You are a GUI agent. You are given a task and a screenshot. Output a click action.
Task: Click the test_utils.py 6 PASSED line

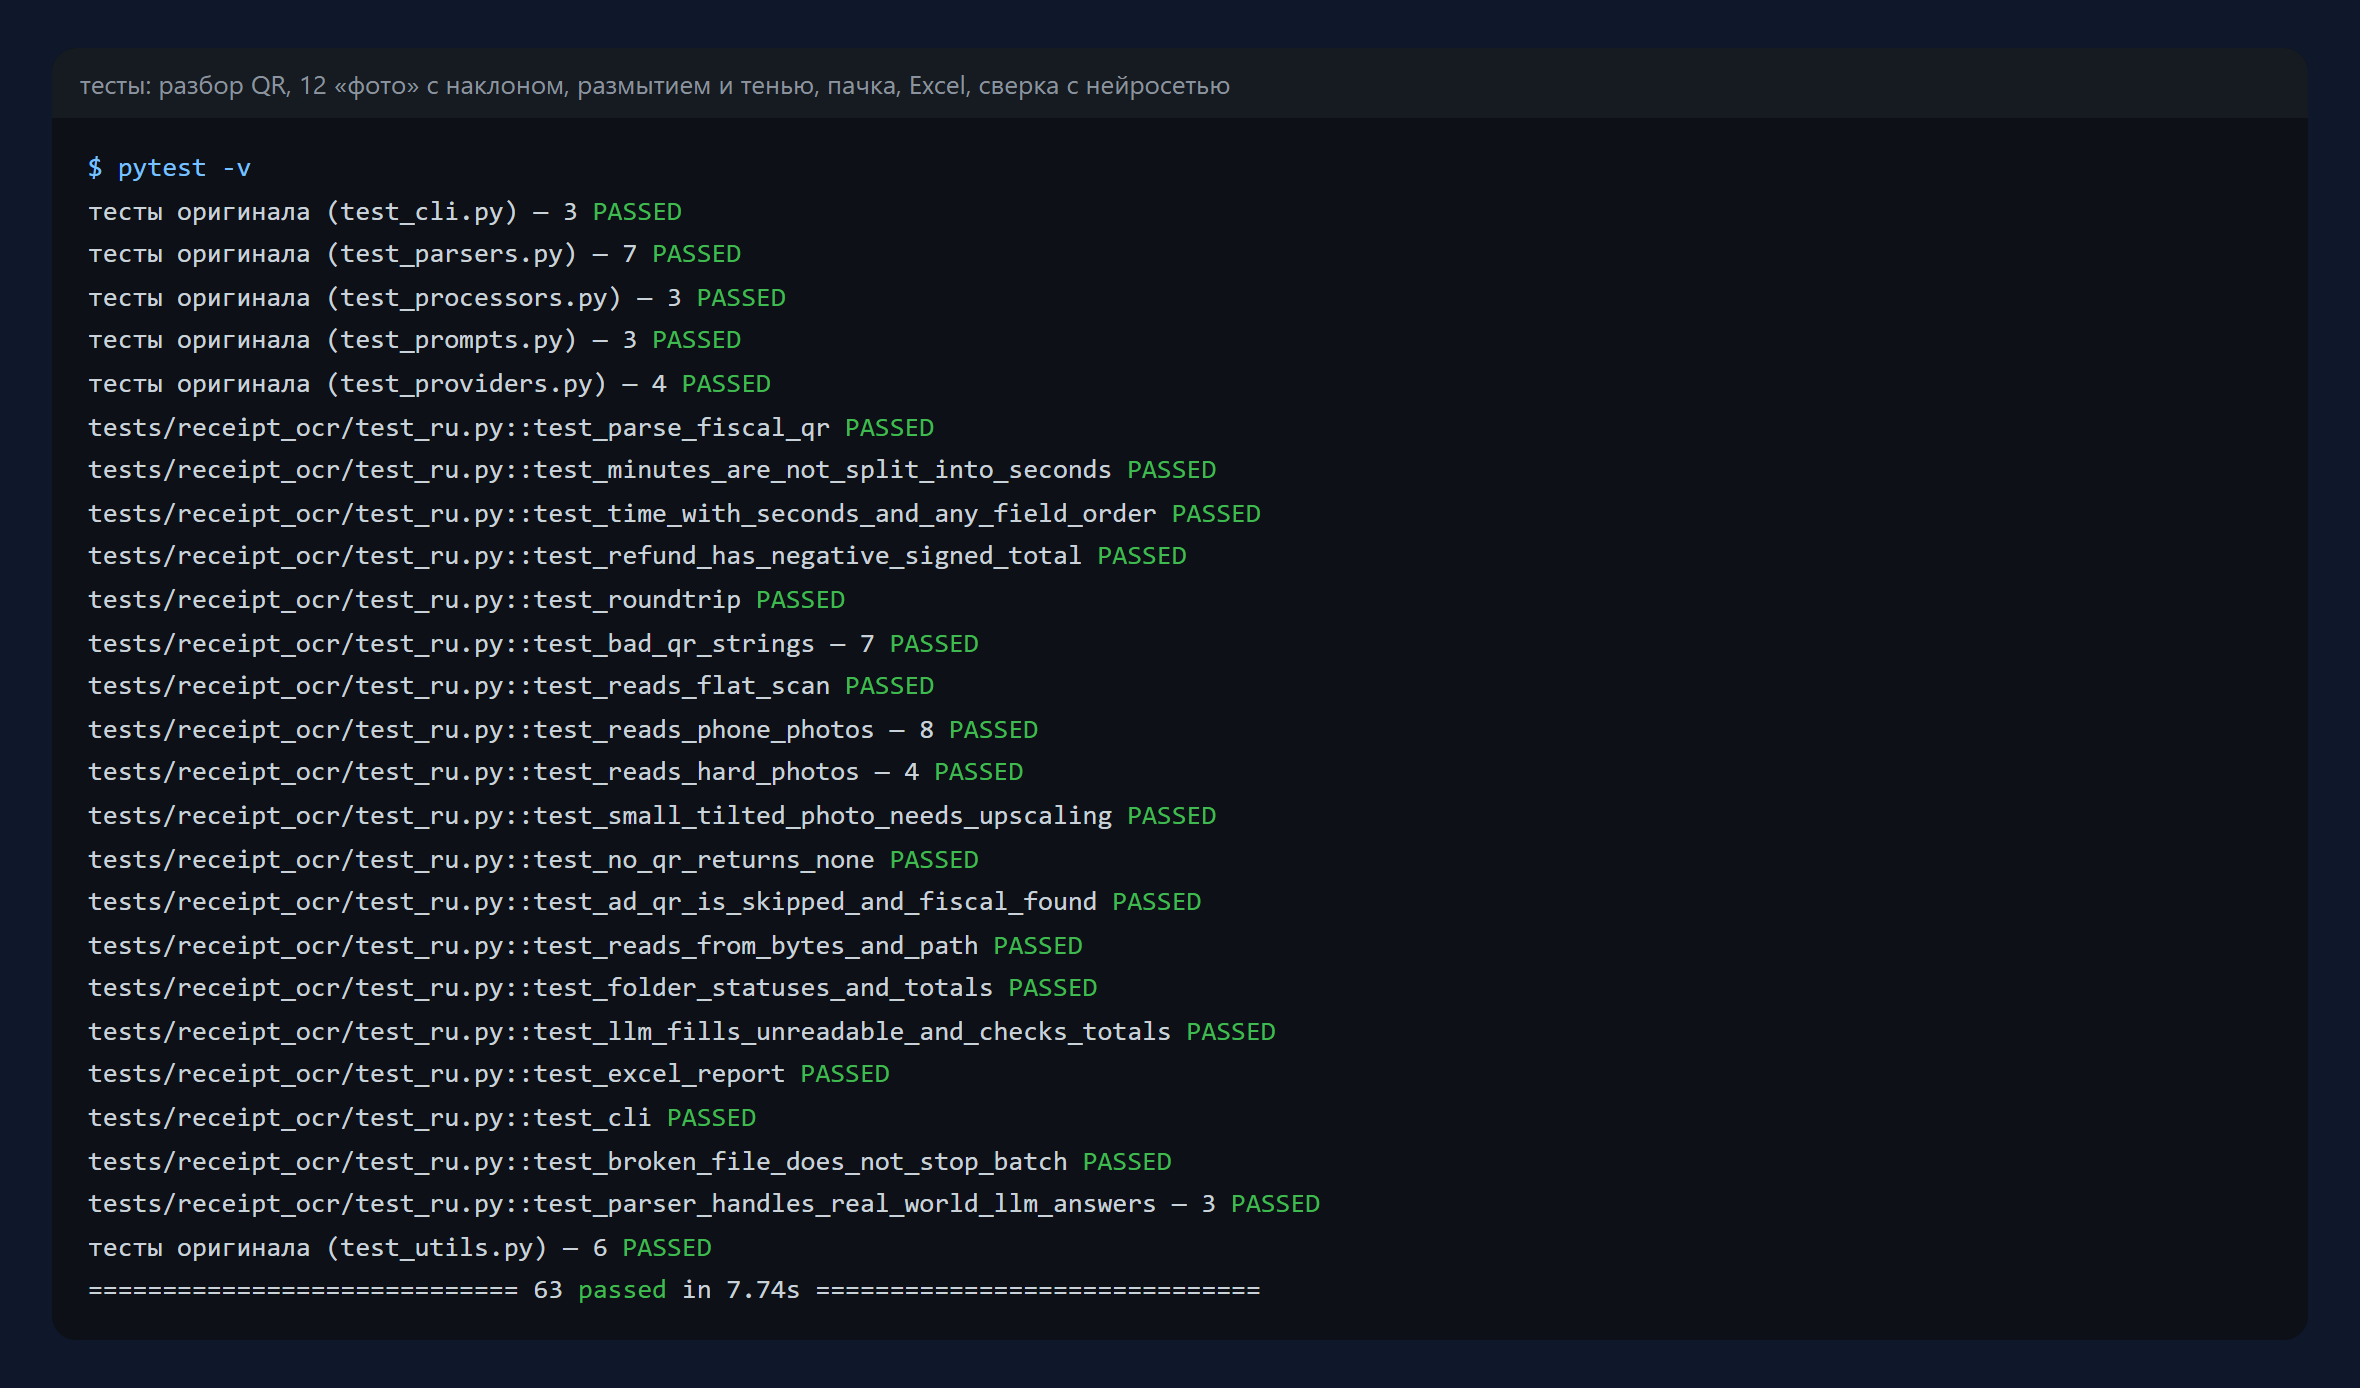point(400,1248)
